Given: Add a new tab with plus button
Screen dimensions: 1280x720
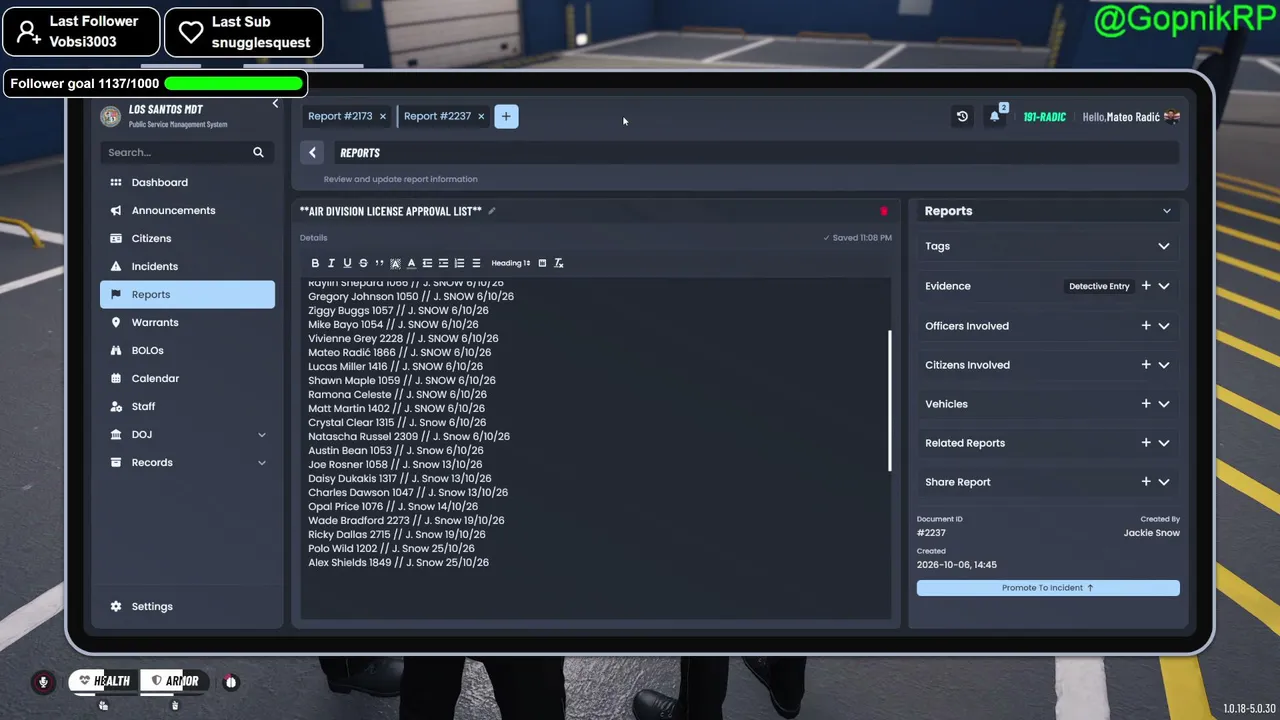Looking at the screenshot, I should [506, 117].
